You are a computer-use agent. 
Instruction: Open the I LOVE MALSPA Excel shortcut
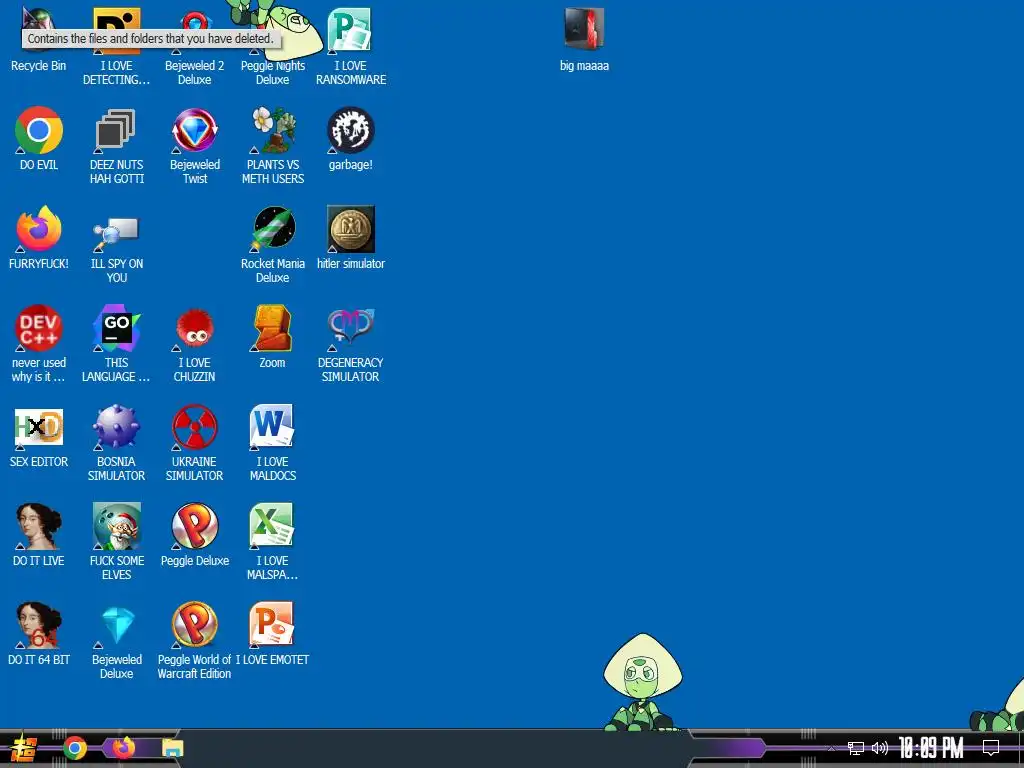coord(273,542)
